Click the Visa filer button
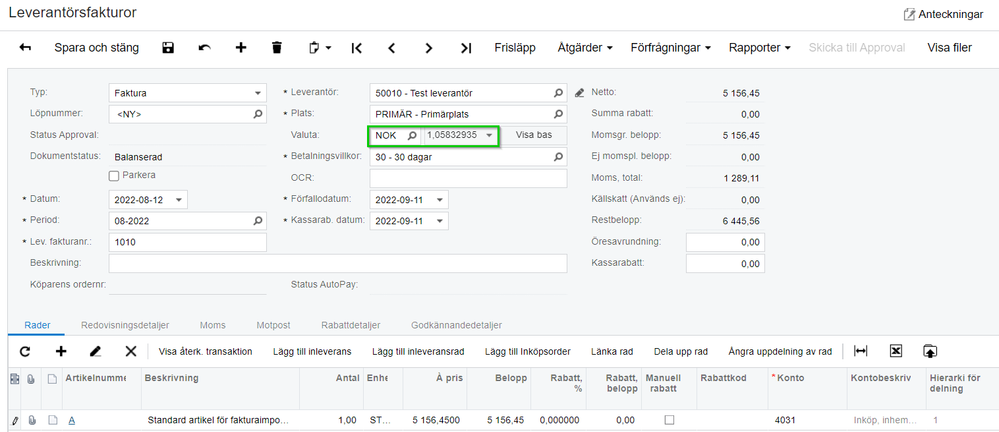 tap(949, 48)
